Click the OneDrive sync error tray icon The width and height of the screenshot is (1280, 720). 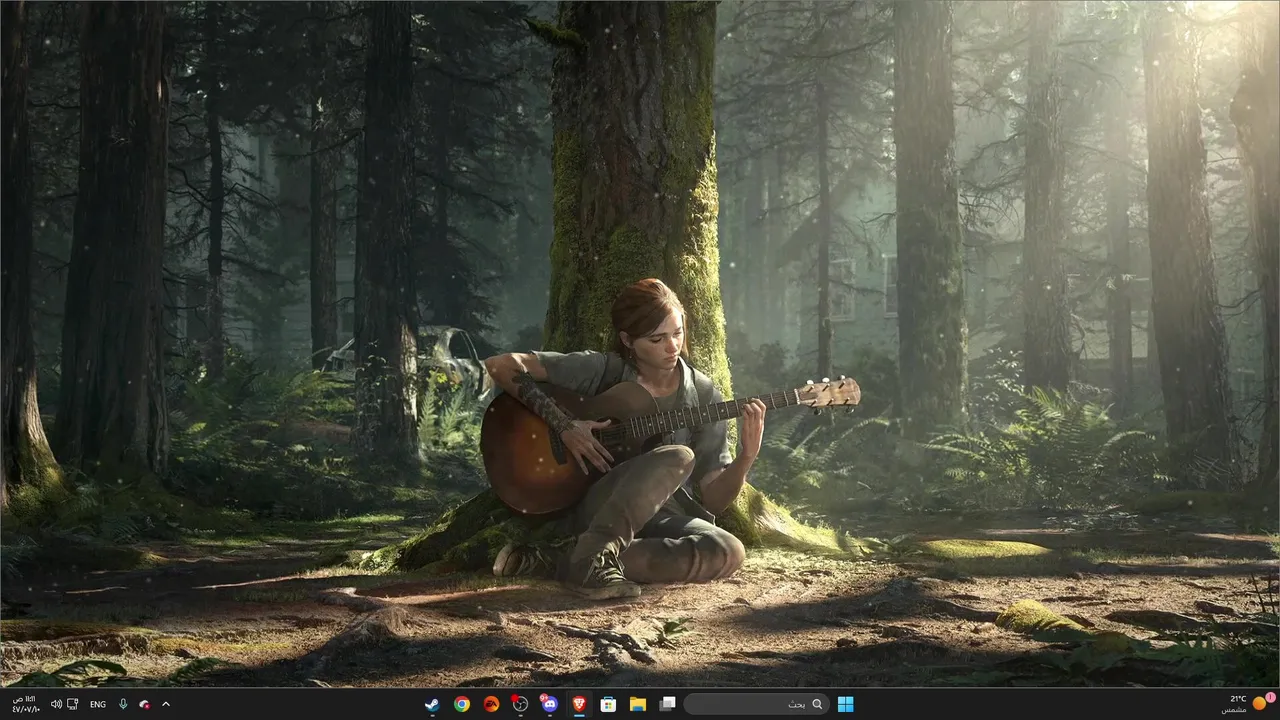[x=145, y=704]
